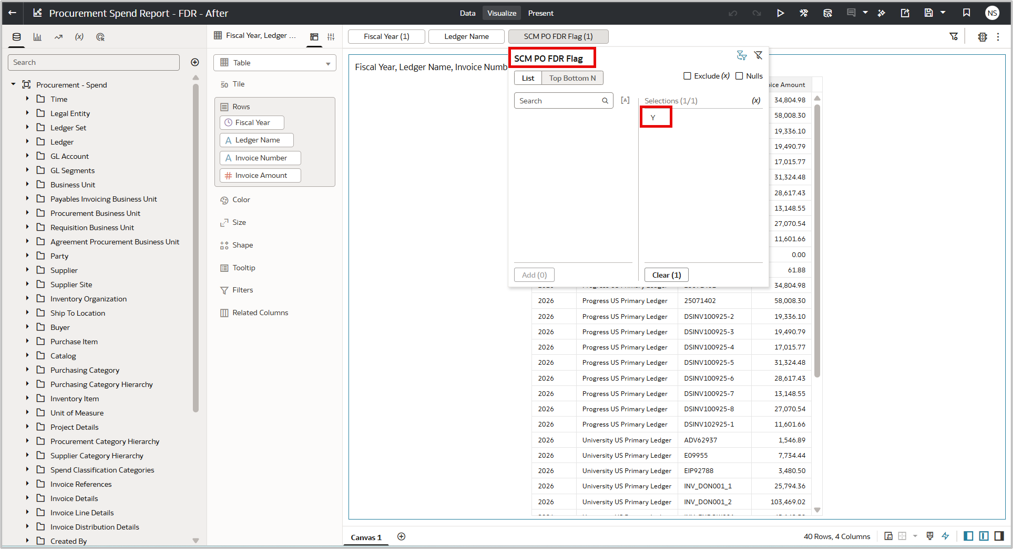
Task: Click the Ledger Name filter chip
Action: point(466,37)
